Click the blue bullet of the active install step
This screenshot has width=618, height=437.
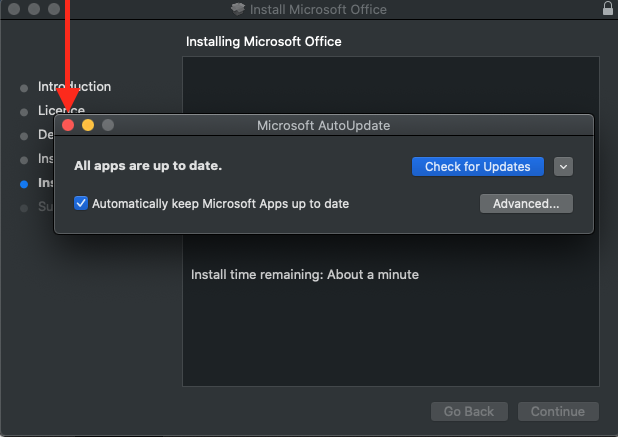pyautogui.click(x=24, y=184)
